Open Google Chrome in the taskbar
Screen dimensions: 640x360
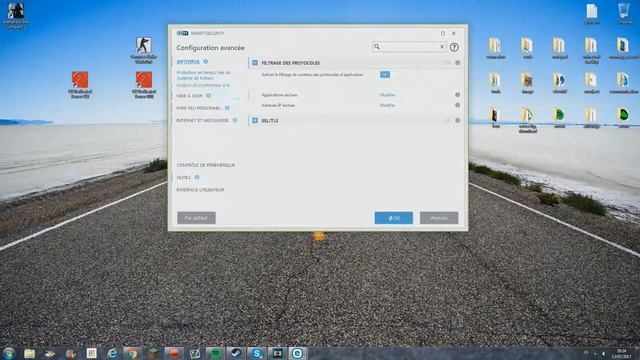pos(133,353)
